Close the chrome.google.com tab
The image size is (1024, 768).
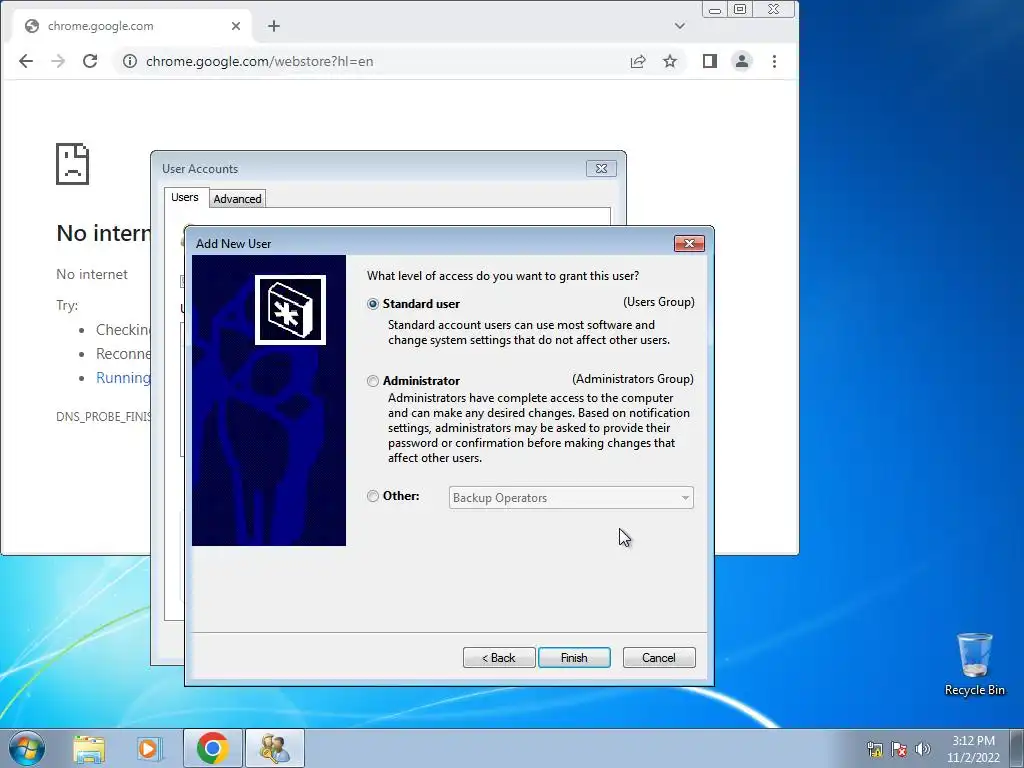(236, 26)
